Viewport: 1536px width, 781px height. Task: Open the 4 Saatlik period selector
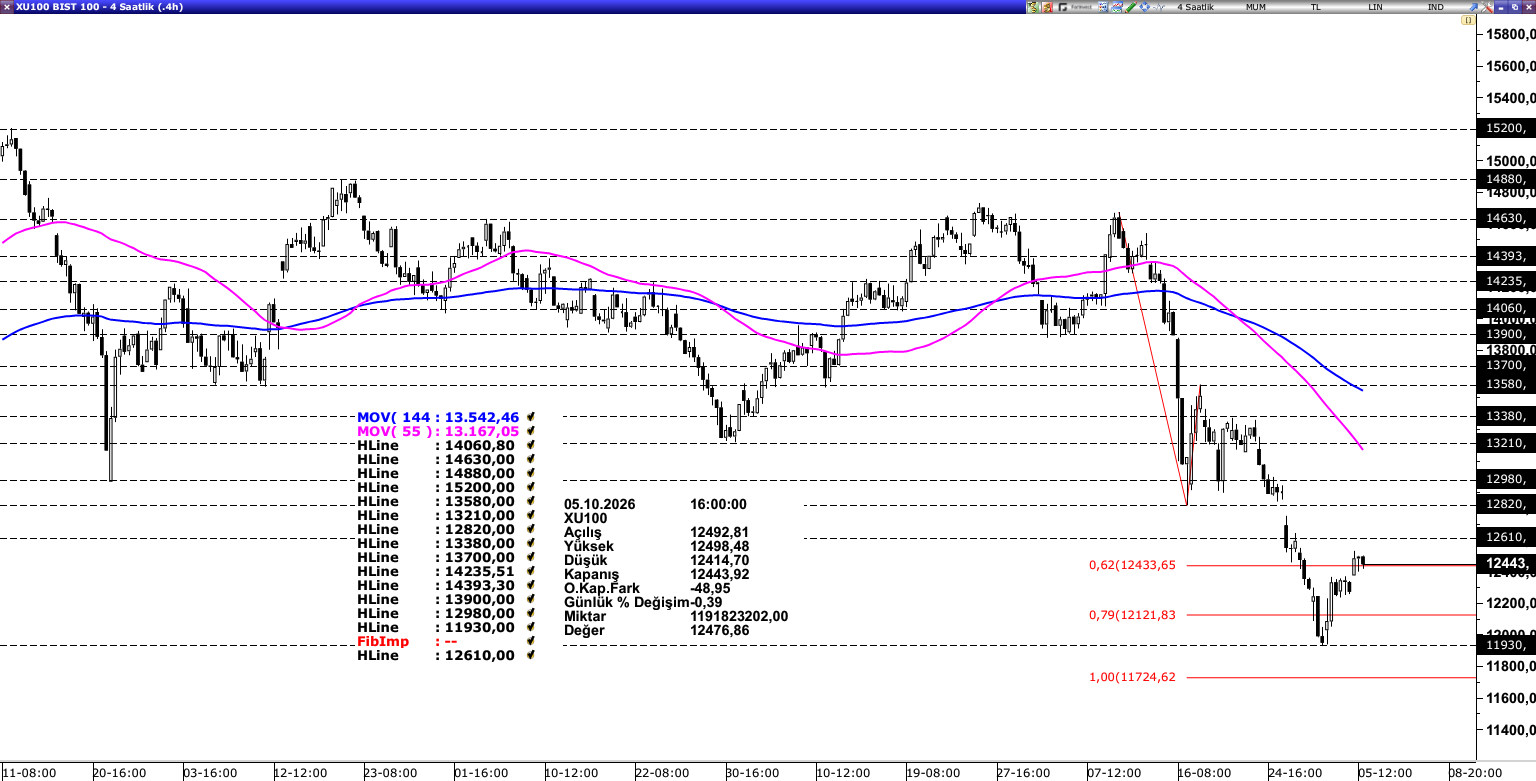[x=1195, y=7]
